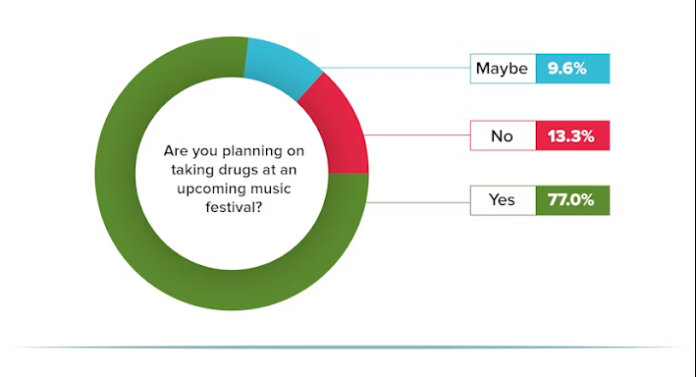This screenshot has width=696, height=377.
Task: Click 'Are you planning on' text line
Action: tap(233, 151)
